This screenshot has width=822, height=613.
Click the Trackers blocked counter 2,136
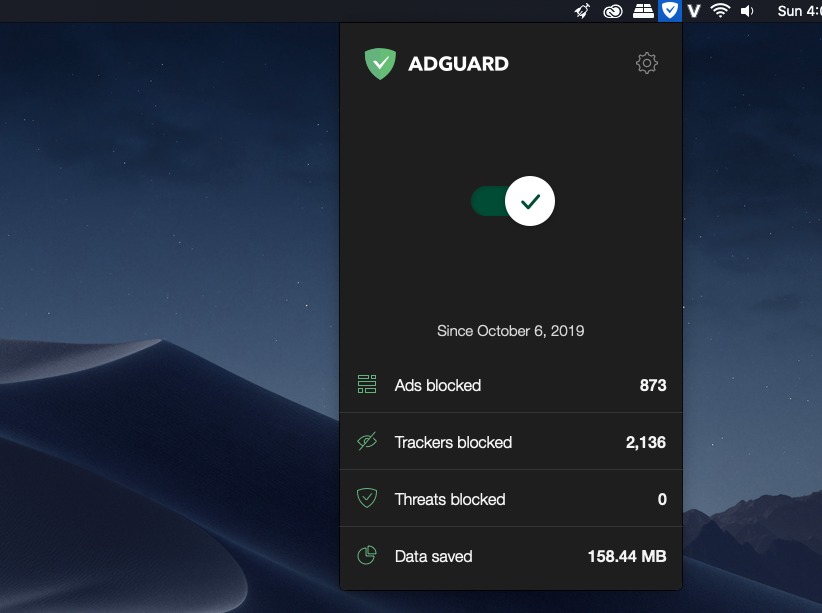645,442
